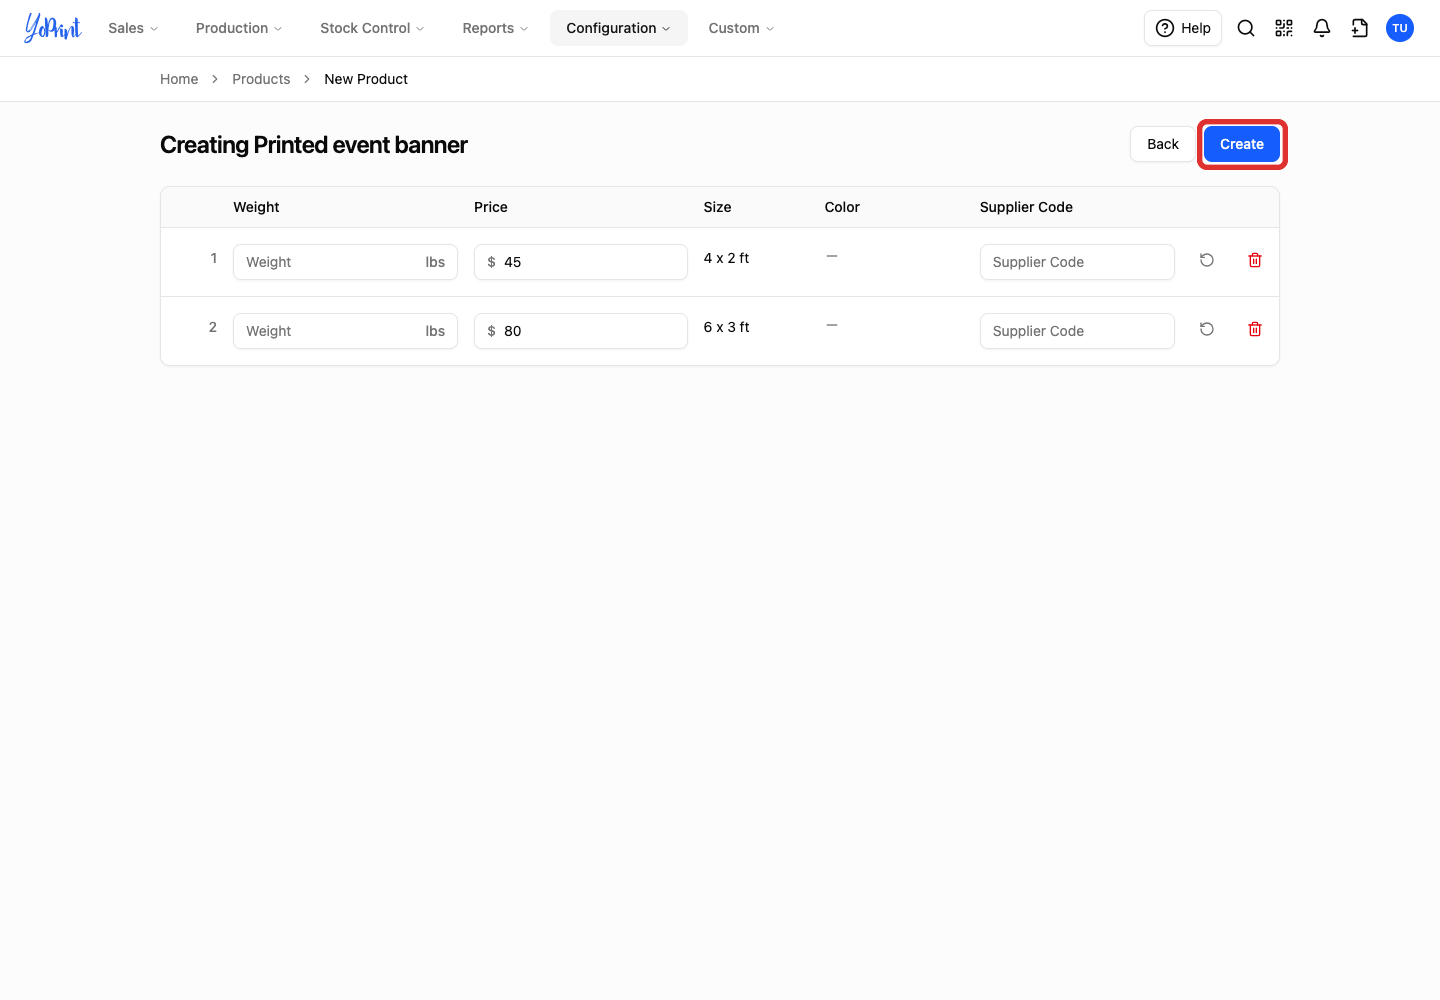
Task: Focus Supplier Code field for 4 x 2 ft
Action: tap(1077, 262)
